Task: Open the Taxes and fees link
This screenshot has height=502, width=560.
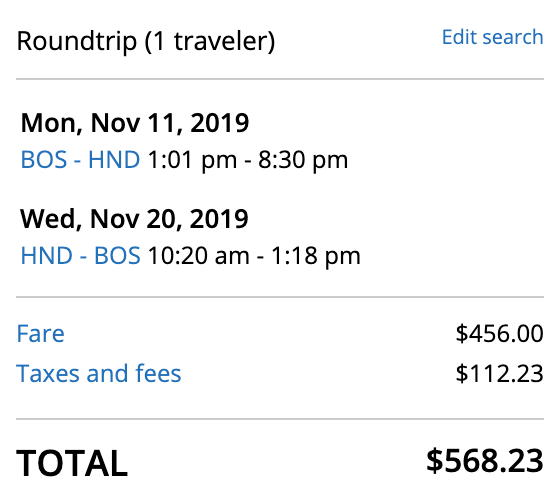Action: [99, 373]
